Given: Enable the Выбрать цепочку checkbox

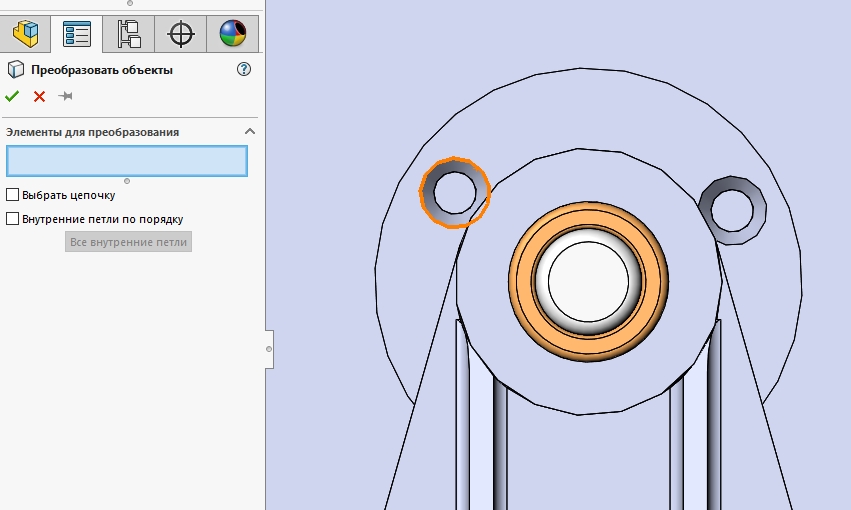Looking at the screenshot, I should [x=13, y=195].
